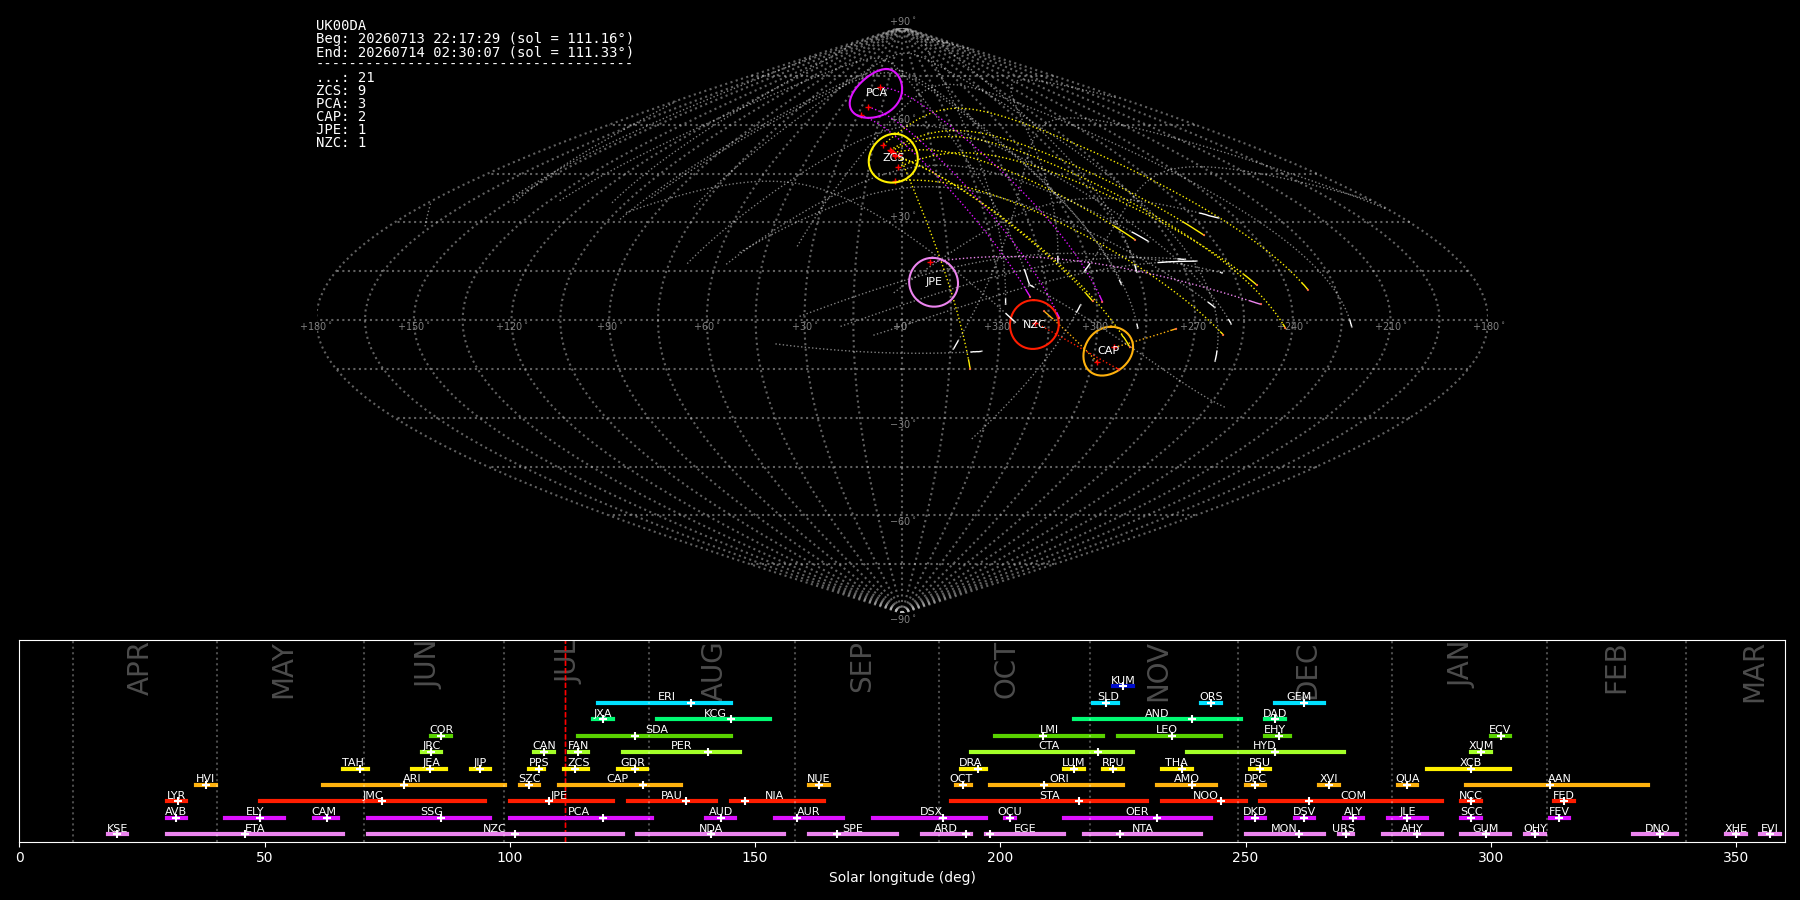
Task: Select the JPE radiant circle
Action: tap(933, 282)
